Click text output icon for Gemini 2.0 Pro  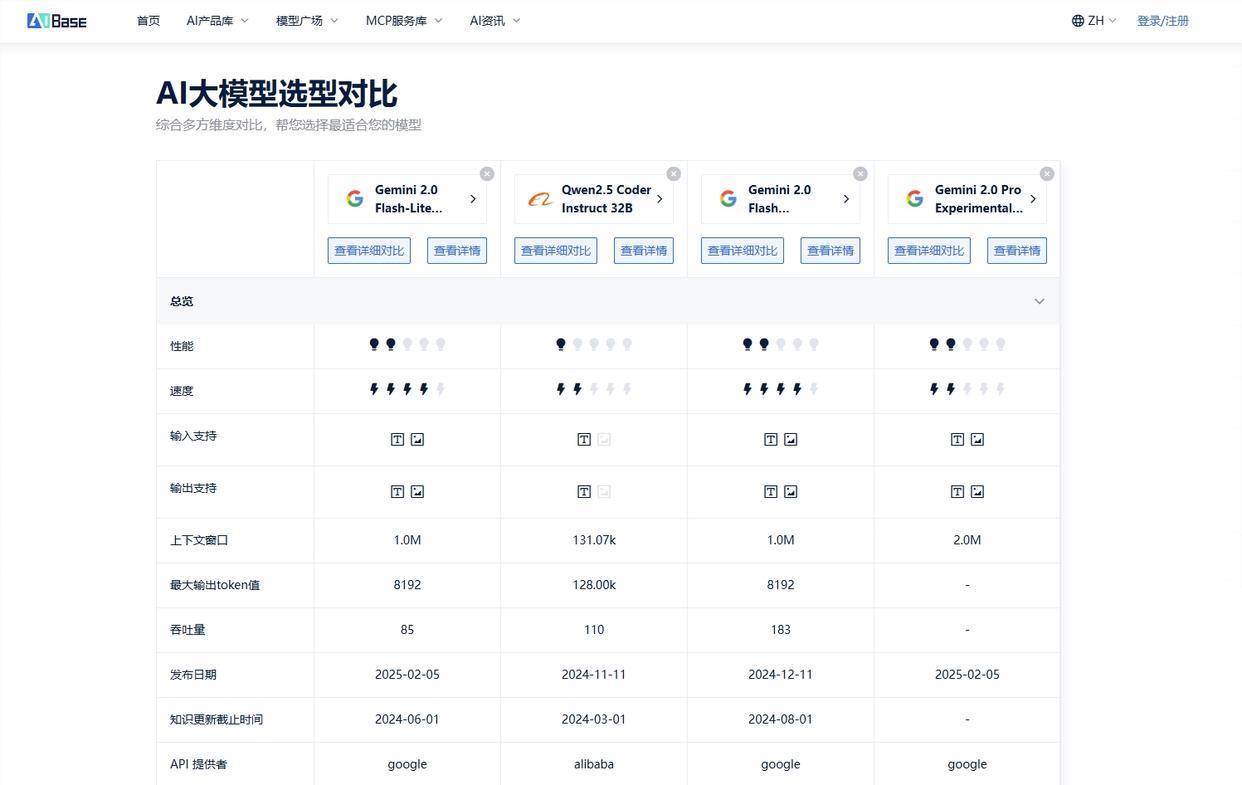[957, 491]
